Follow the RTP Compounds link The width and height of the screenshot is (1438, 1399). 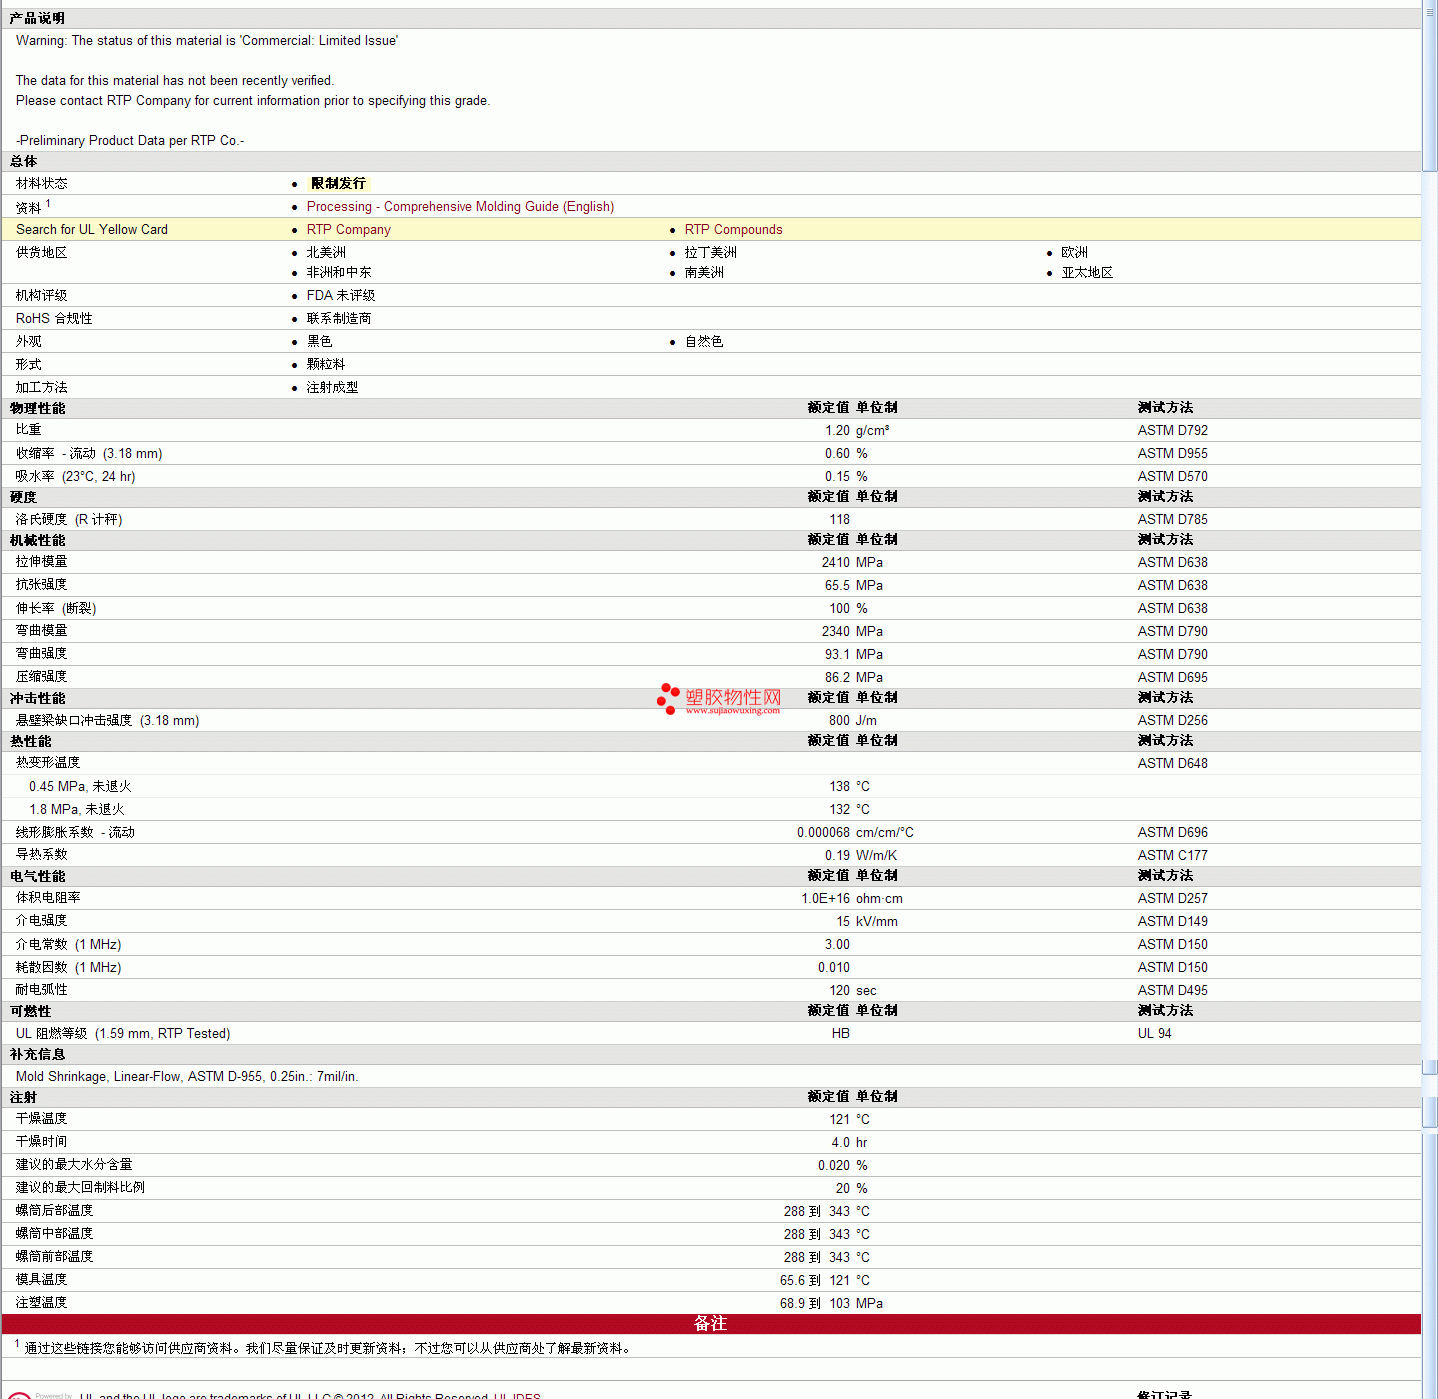(x=734, y=230)
